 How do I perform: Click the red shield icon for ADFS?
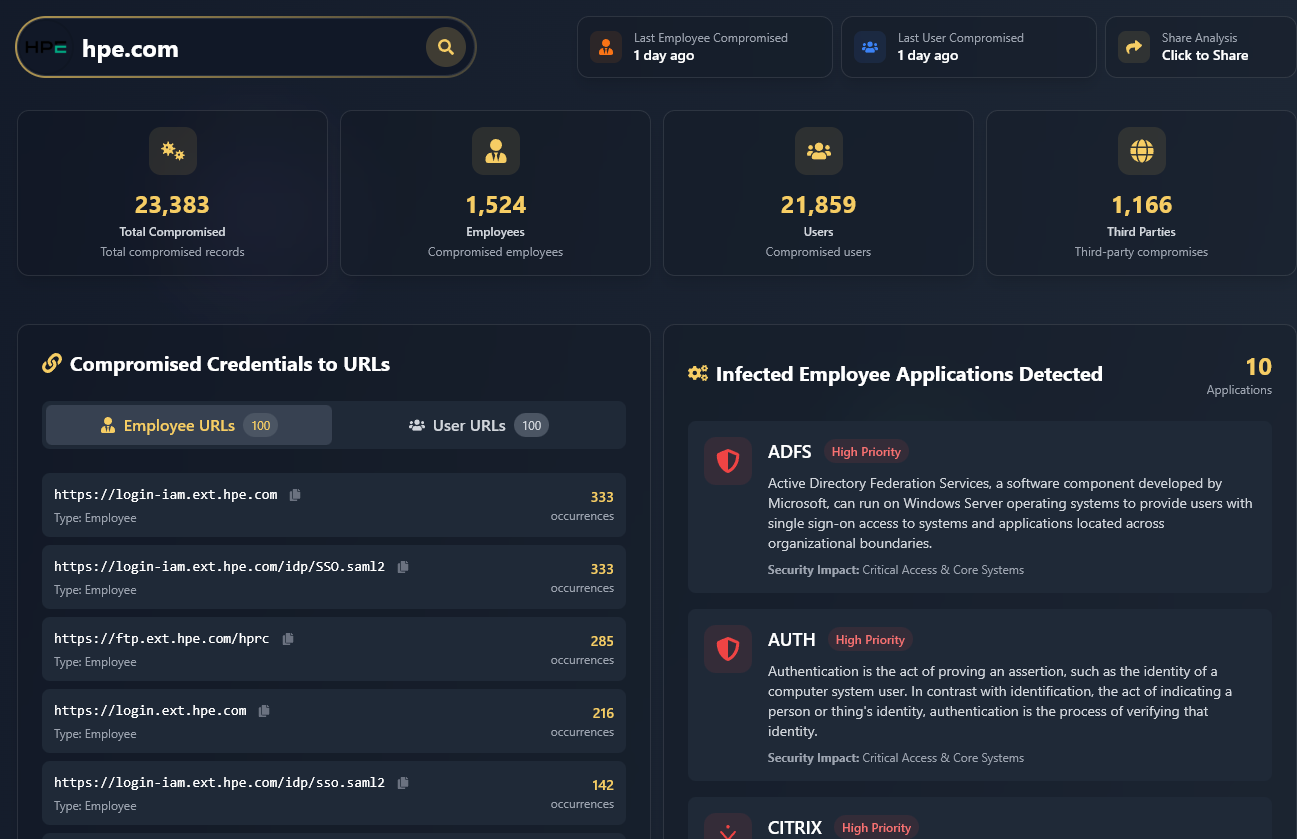click(x=728, y=461)
